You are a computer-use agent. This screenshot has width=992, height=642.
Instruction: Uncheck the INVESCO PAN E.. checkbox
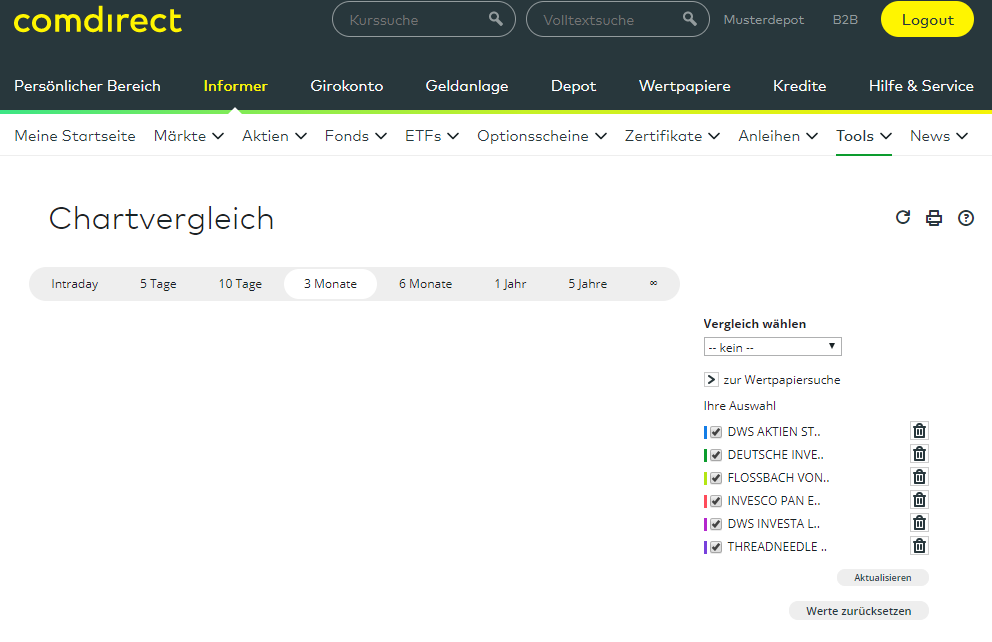click(x=716, y=501)
